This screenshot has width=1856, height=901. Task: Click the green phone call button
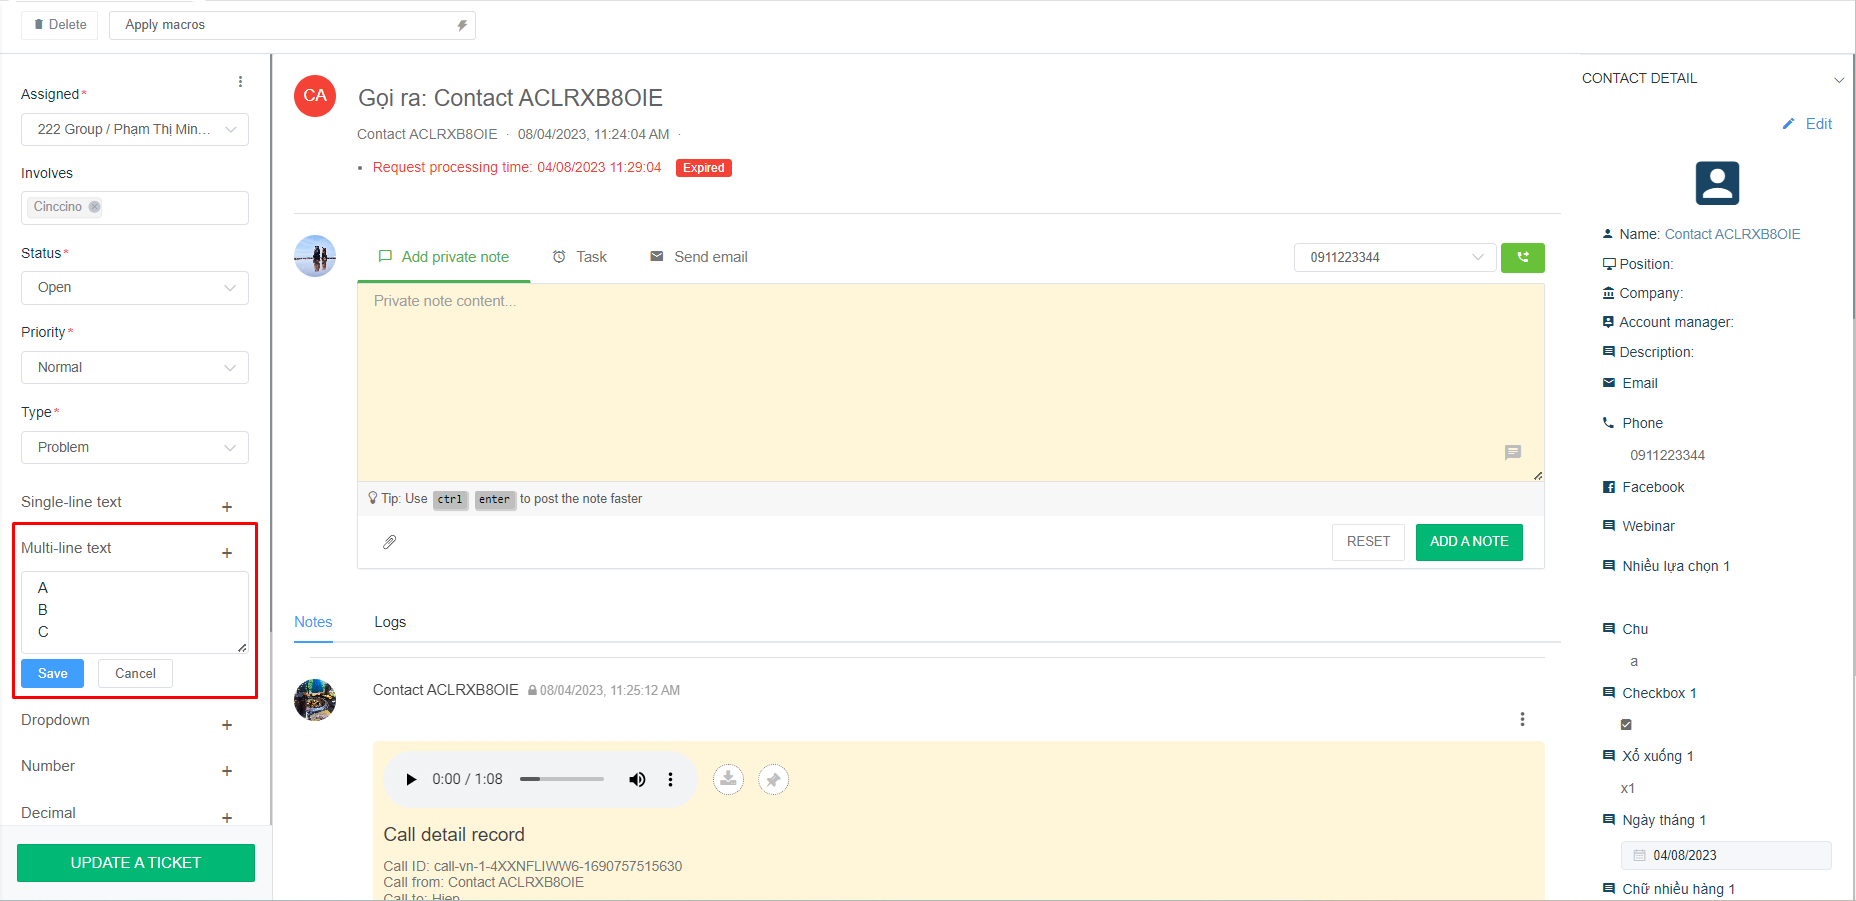click(x=1522, y=258)
